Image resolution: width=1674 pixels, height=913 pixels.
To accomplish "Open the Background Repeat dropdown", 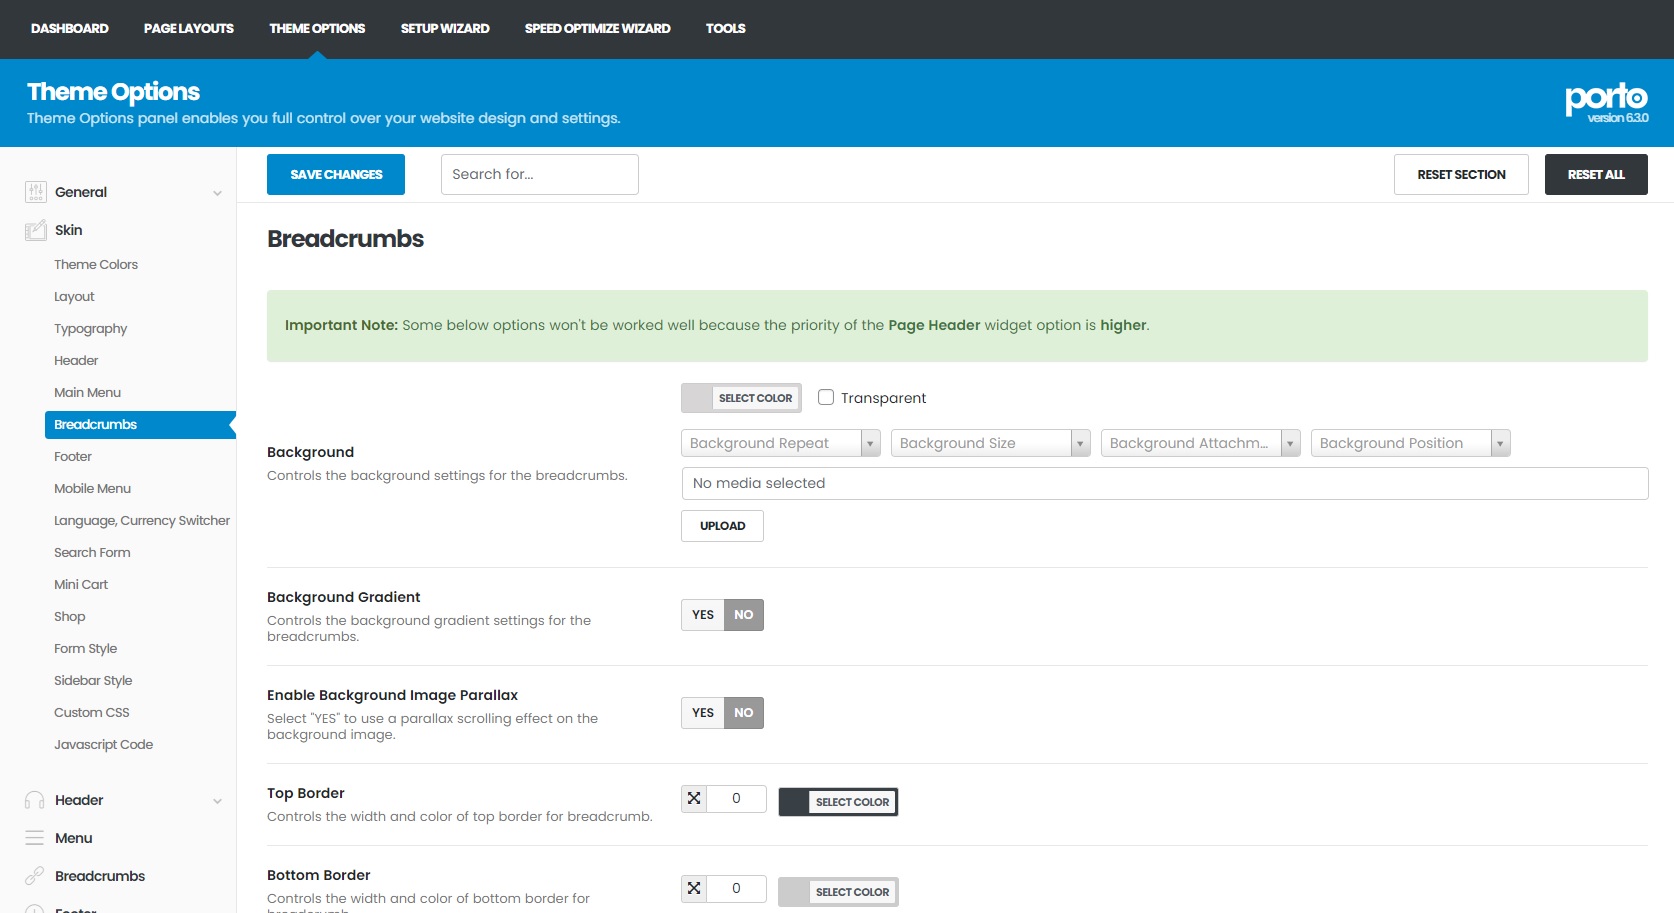I will [780, 443].
